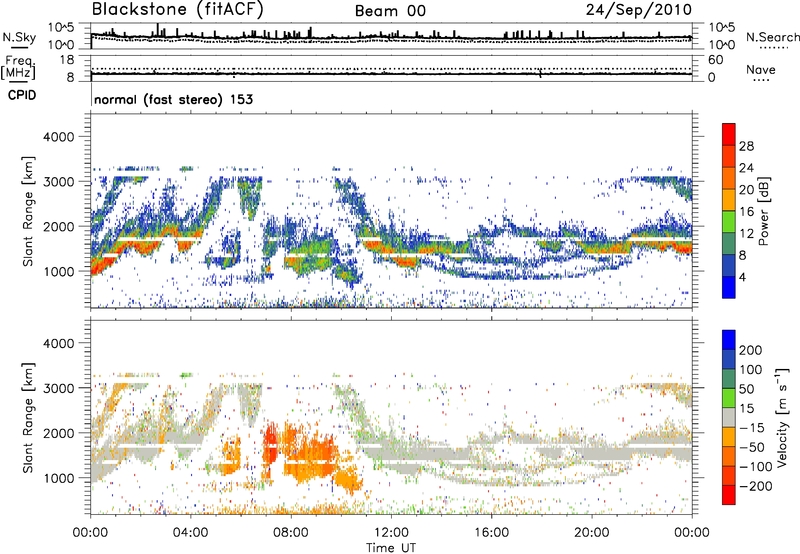
Task: Click the Slant Range label of velocity panel
Action: (28, 417)
